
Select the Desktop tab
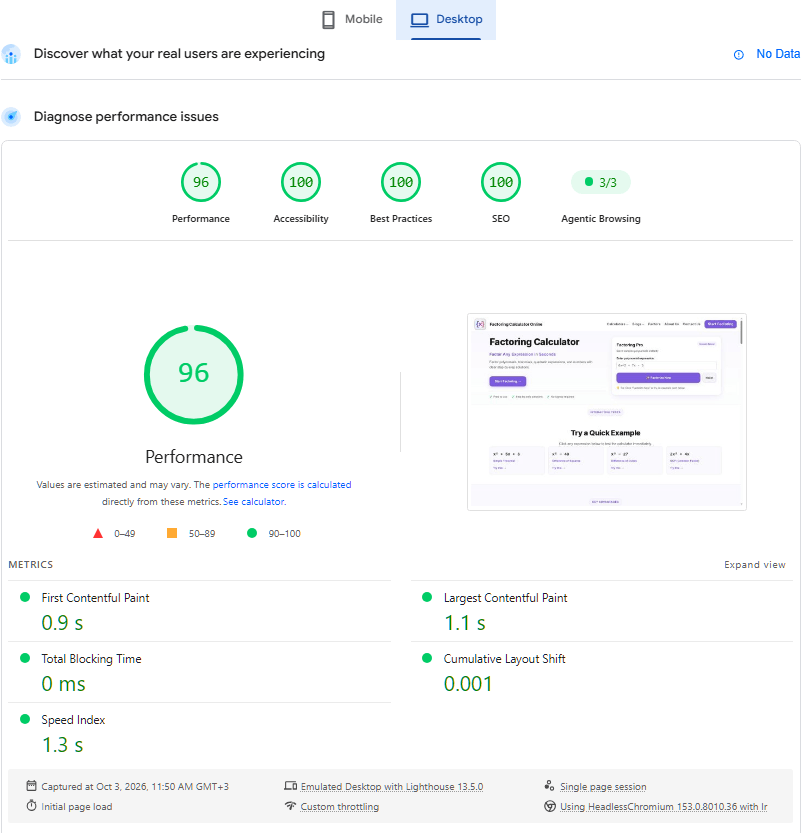coord(446,20)
